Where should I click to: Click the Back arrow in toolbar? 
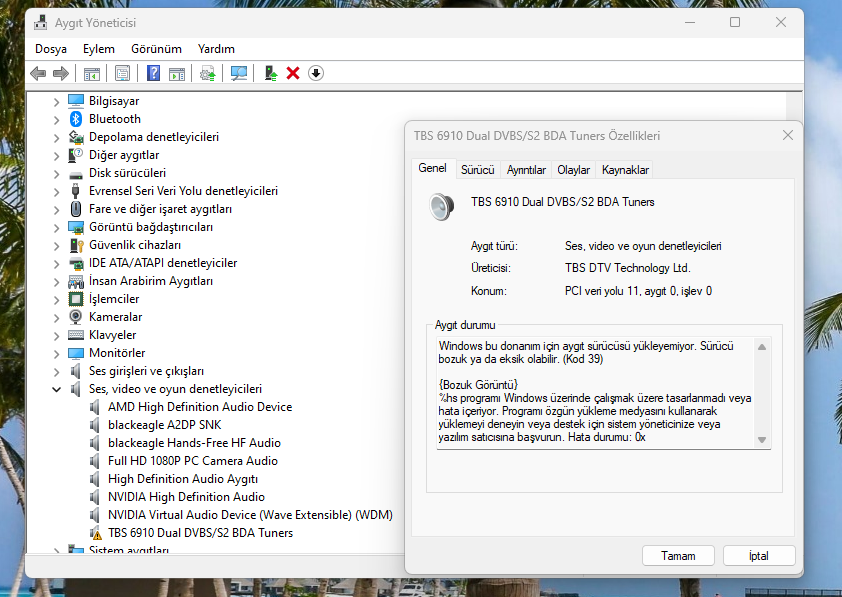(x=38, y=73)
